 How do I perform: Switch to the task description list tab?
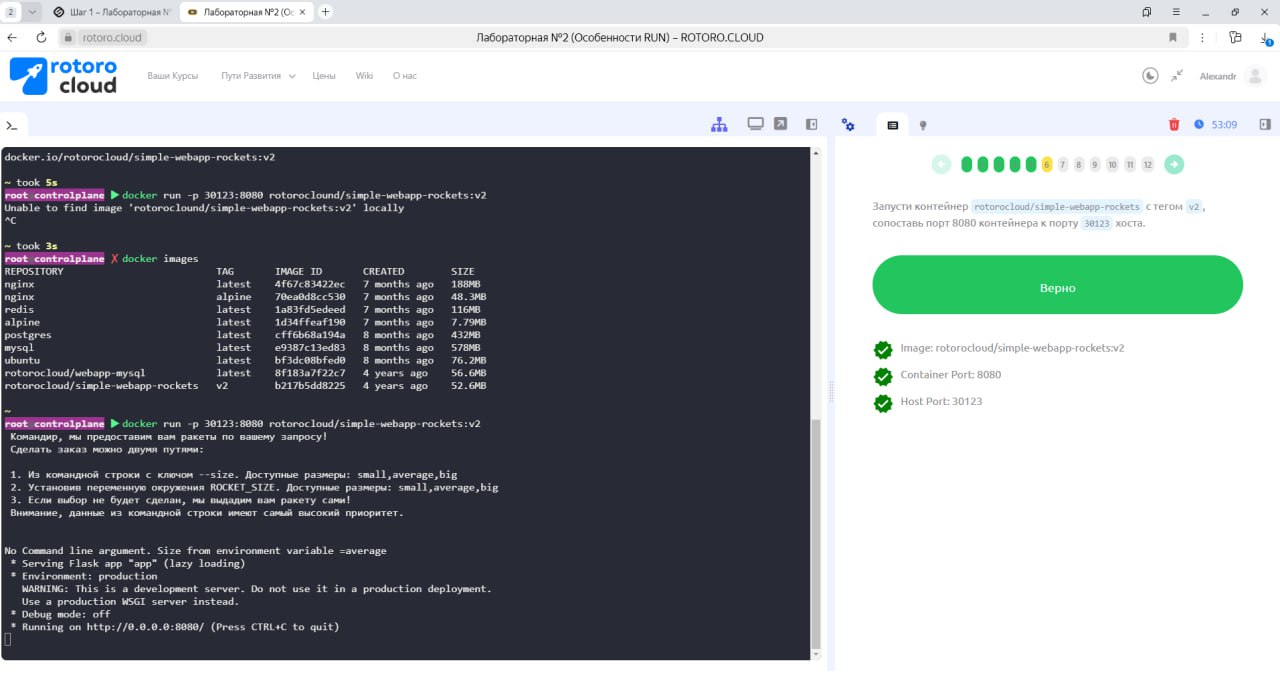pos(893,125)
